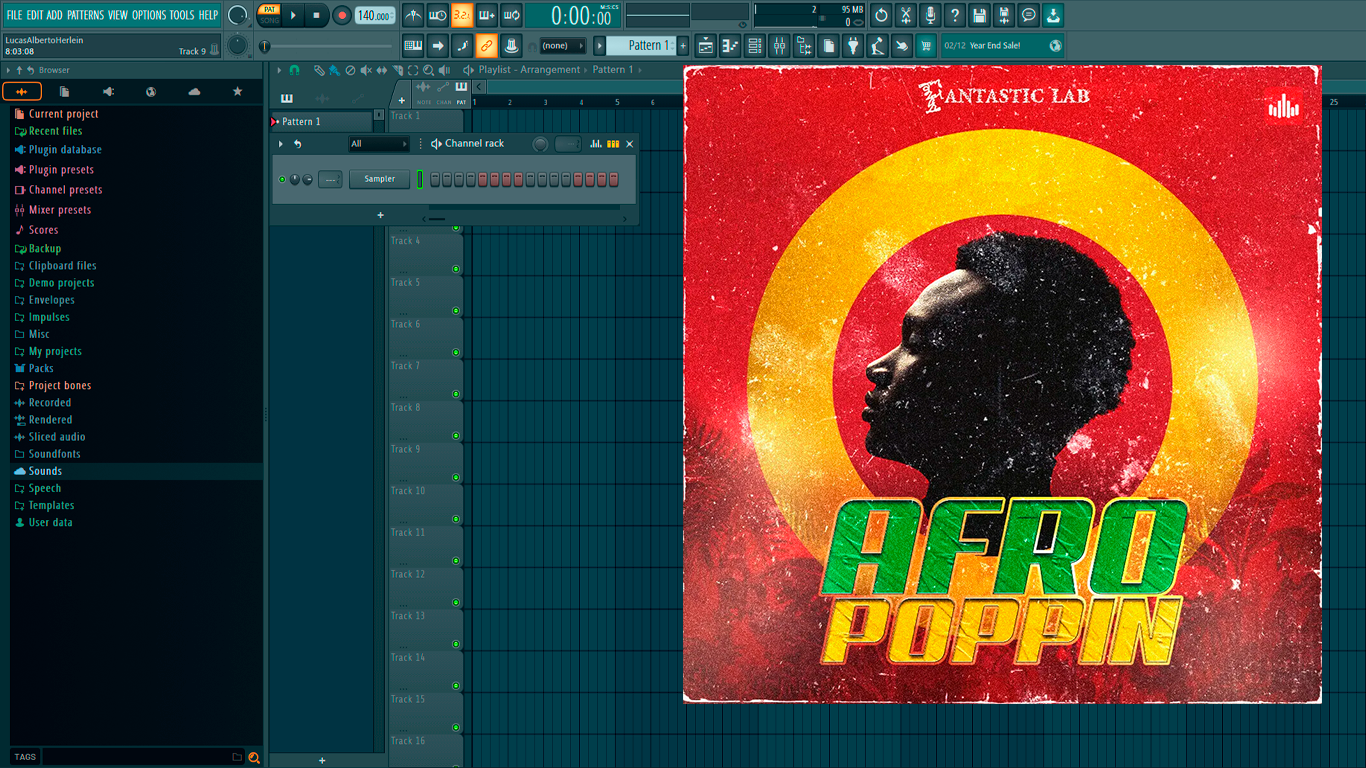The height and width of the screenshot is (768, 1366).
Task: Toggle playlist snap magnet icon
Action: (294, 70)
